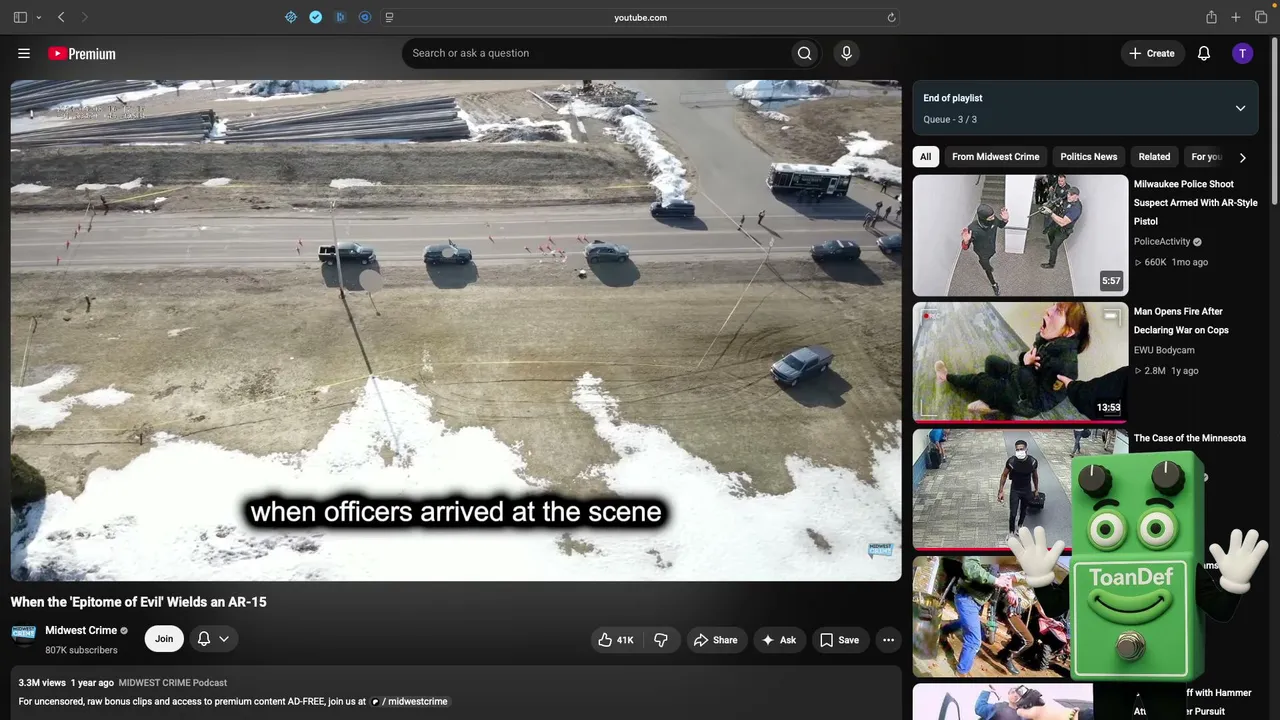Open the page menu icon in the address bar
This screenshot has height=720, width=1280.
click(x=389, y=17)
